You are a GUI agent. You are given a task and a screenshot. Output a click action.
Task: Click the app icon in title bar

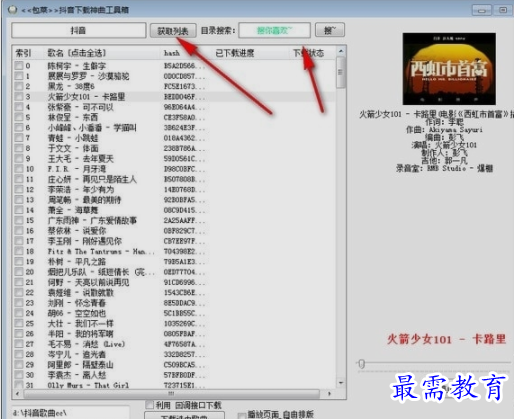(x=13, y=10)
